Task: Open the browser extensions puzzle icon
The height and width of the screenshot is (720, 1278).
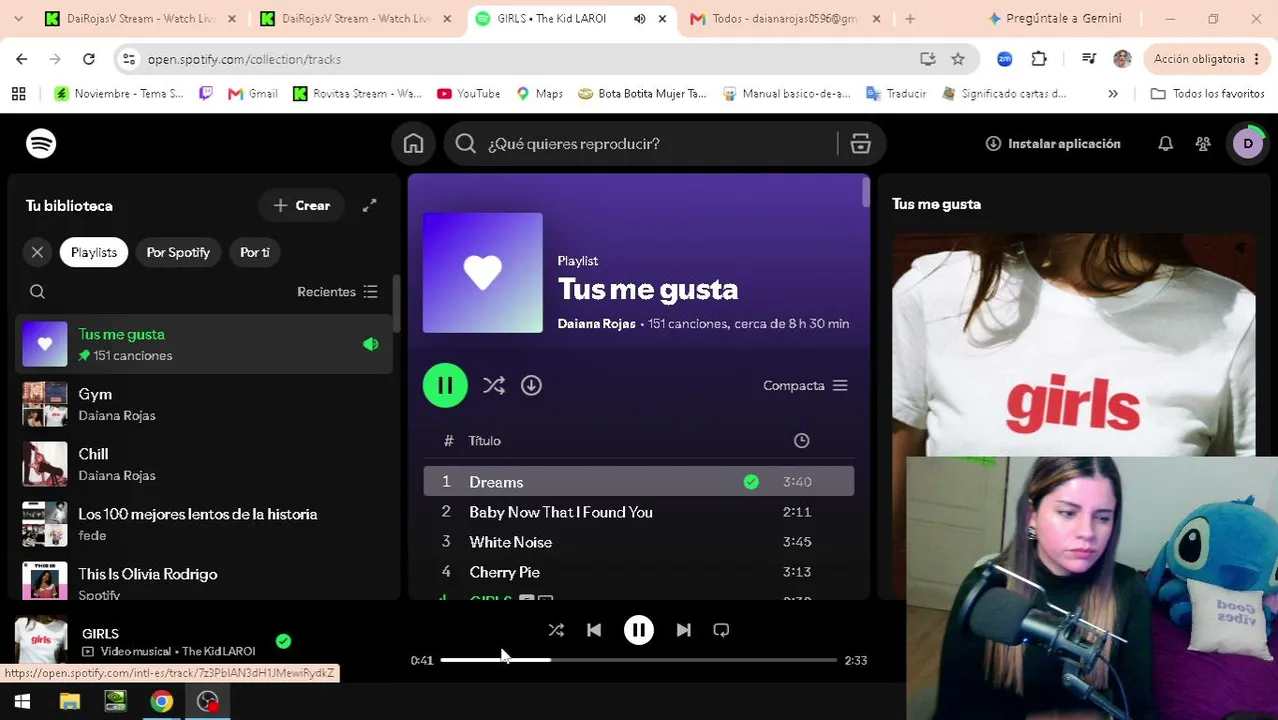Action: (x=1039, y=59)
